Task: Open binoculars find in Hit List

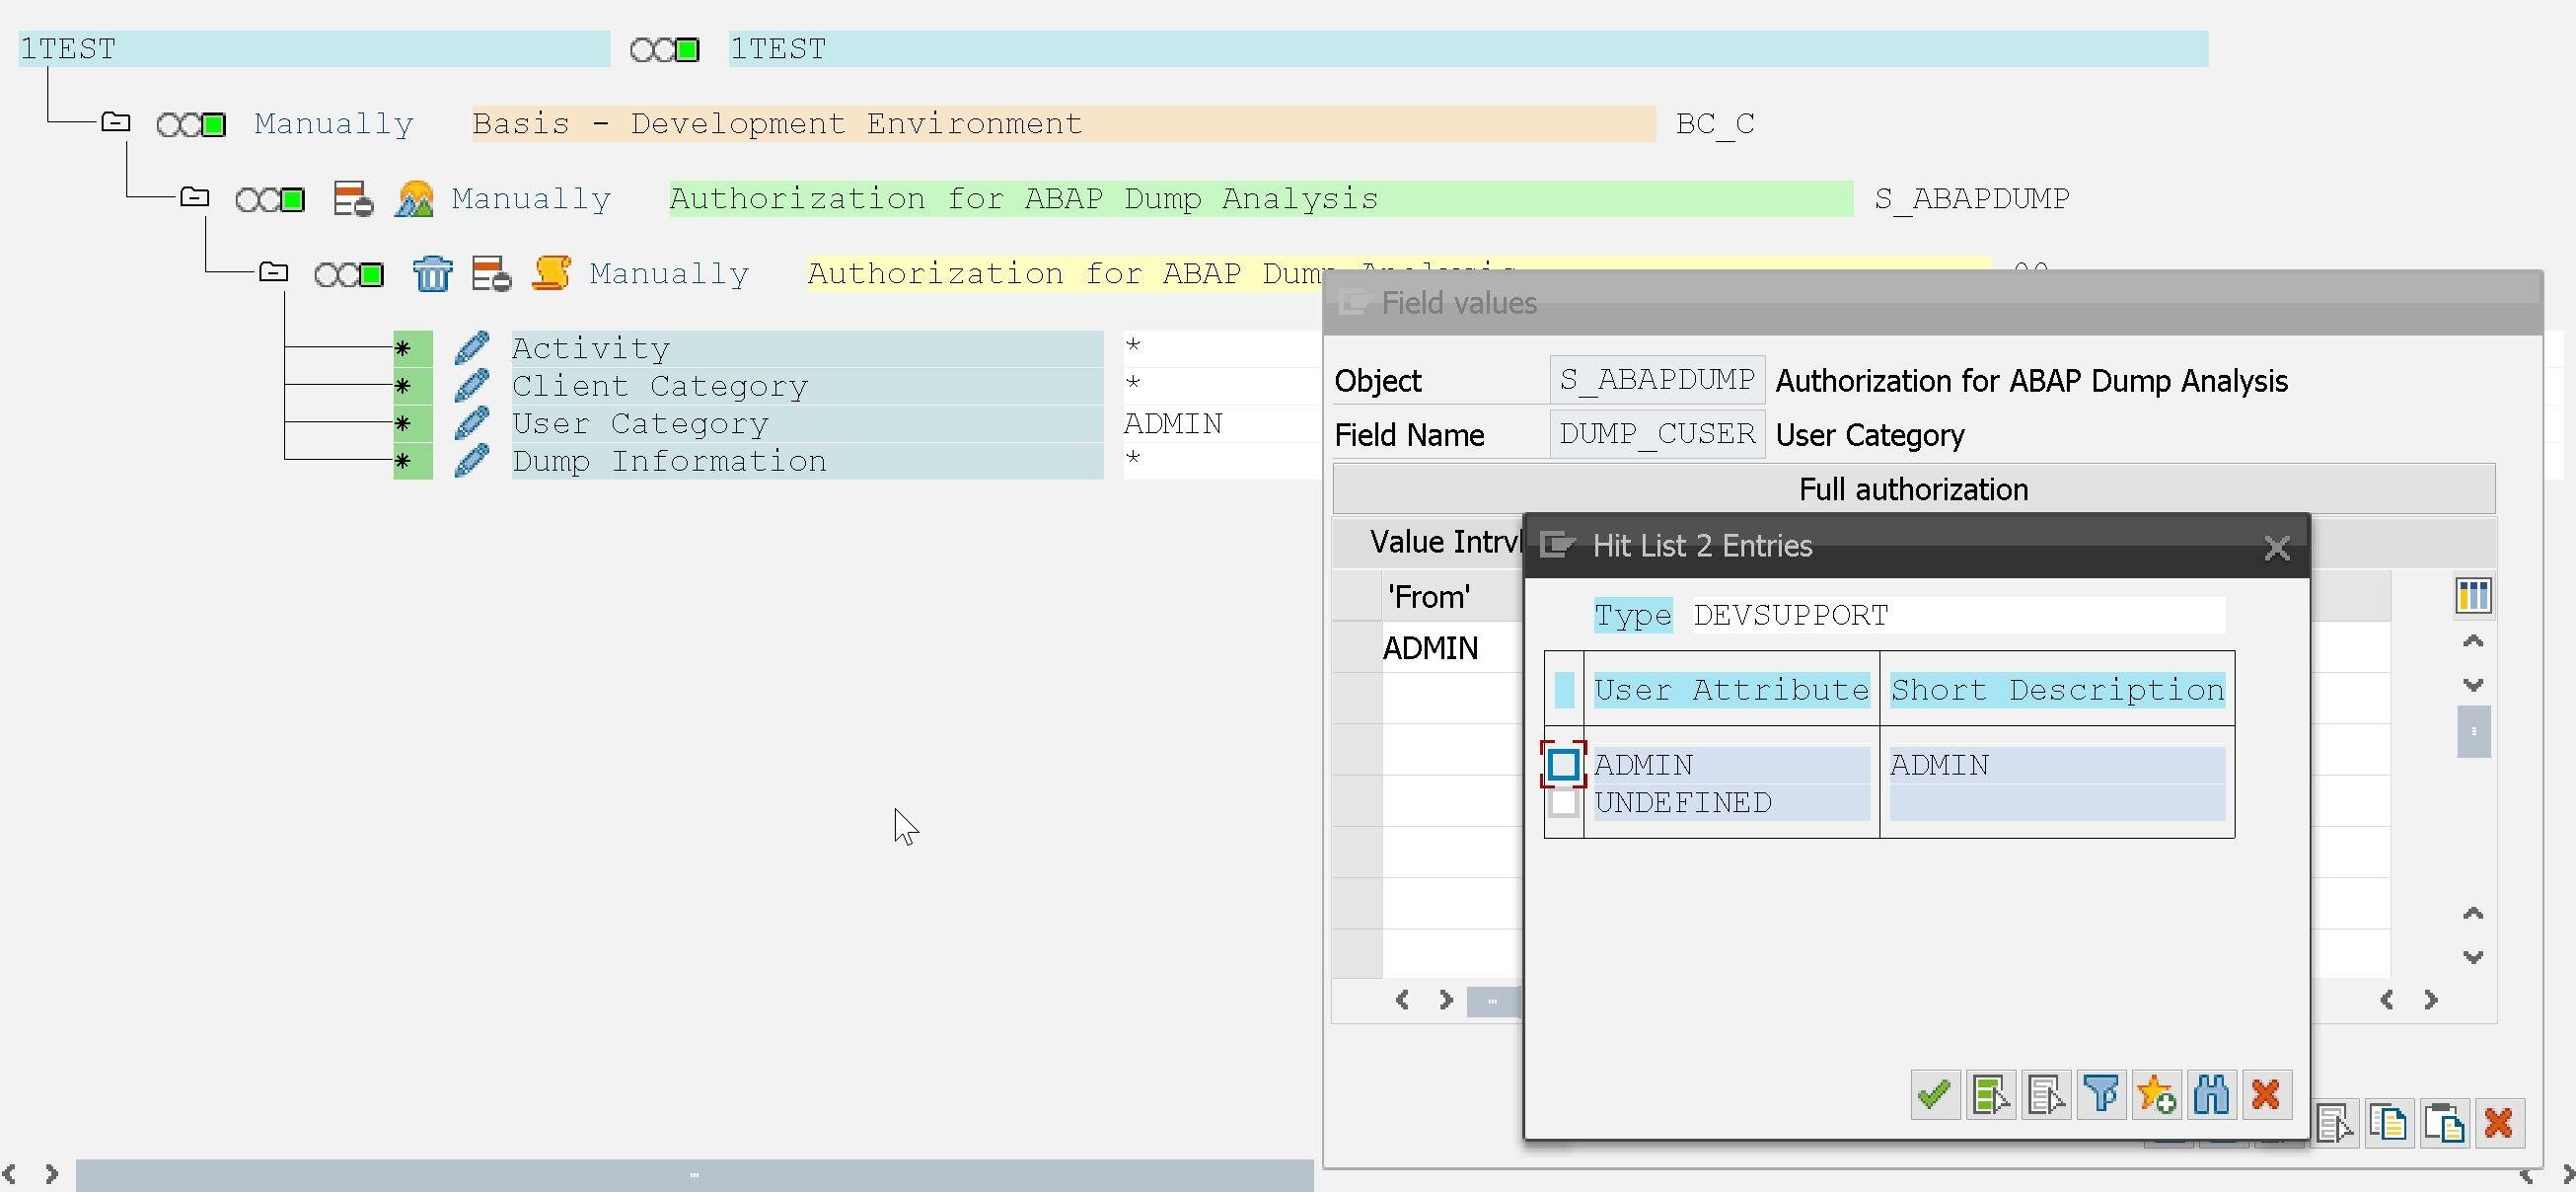Action: coord(2211,1095)
